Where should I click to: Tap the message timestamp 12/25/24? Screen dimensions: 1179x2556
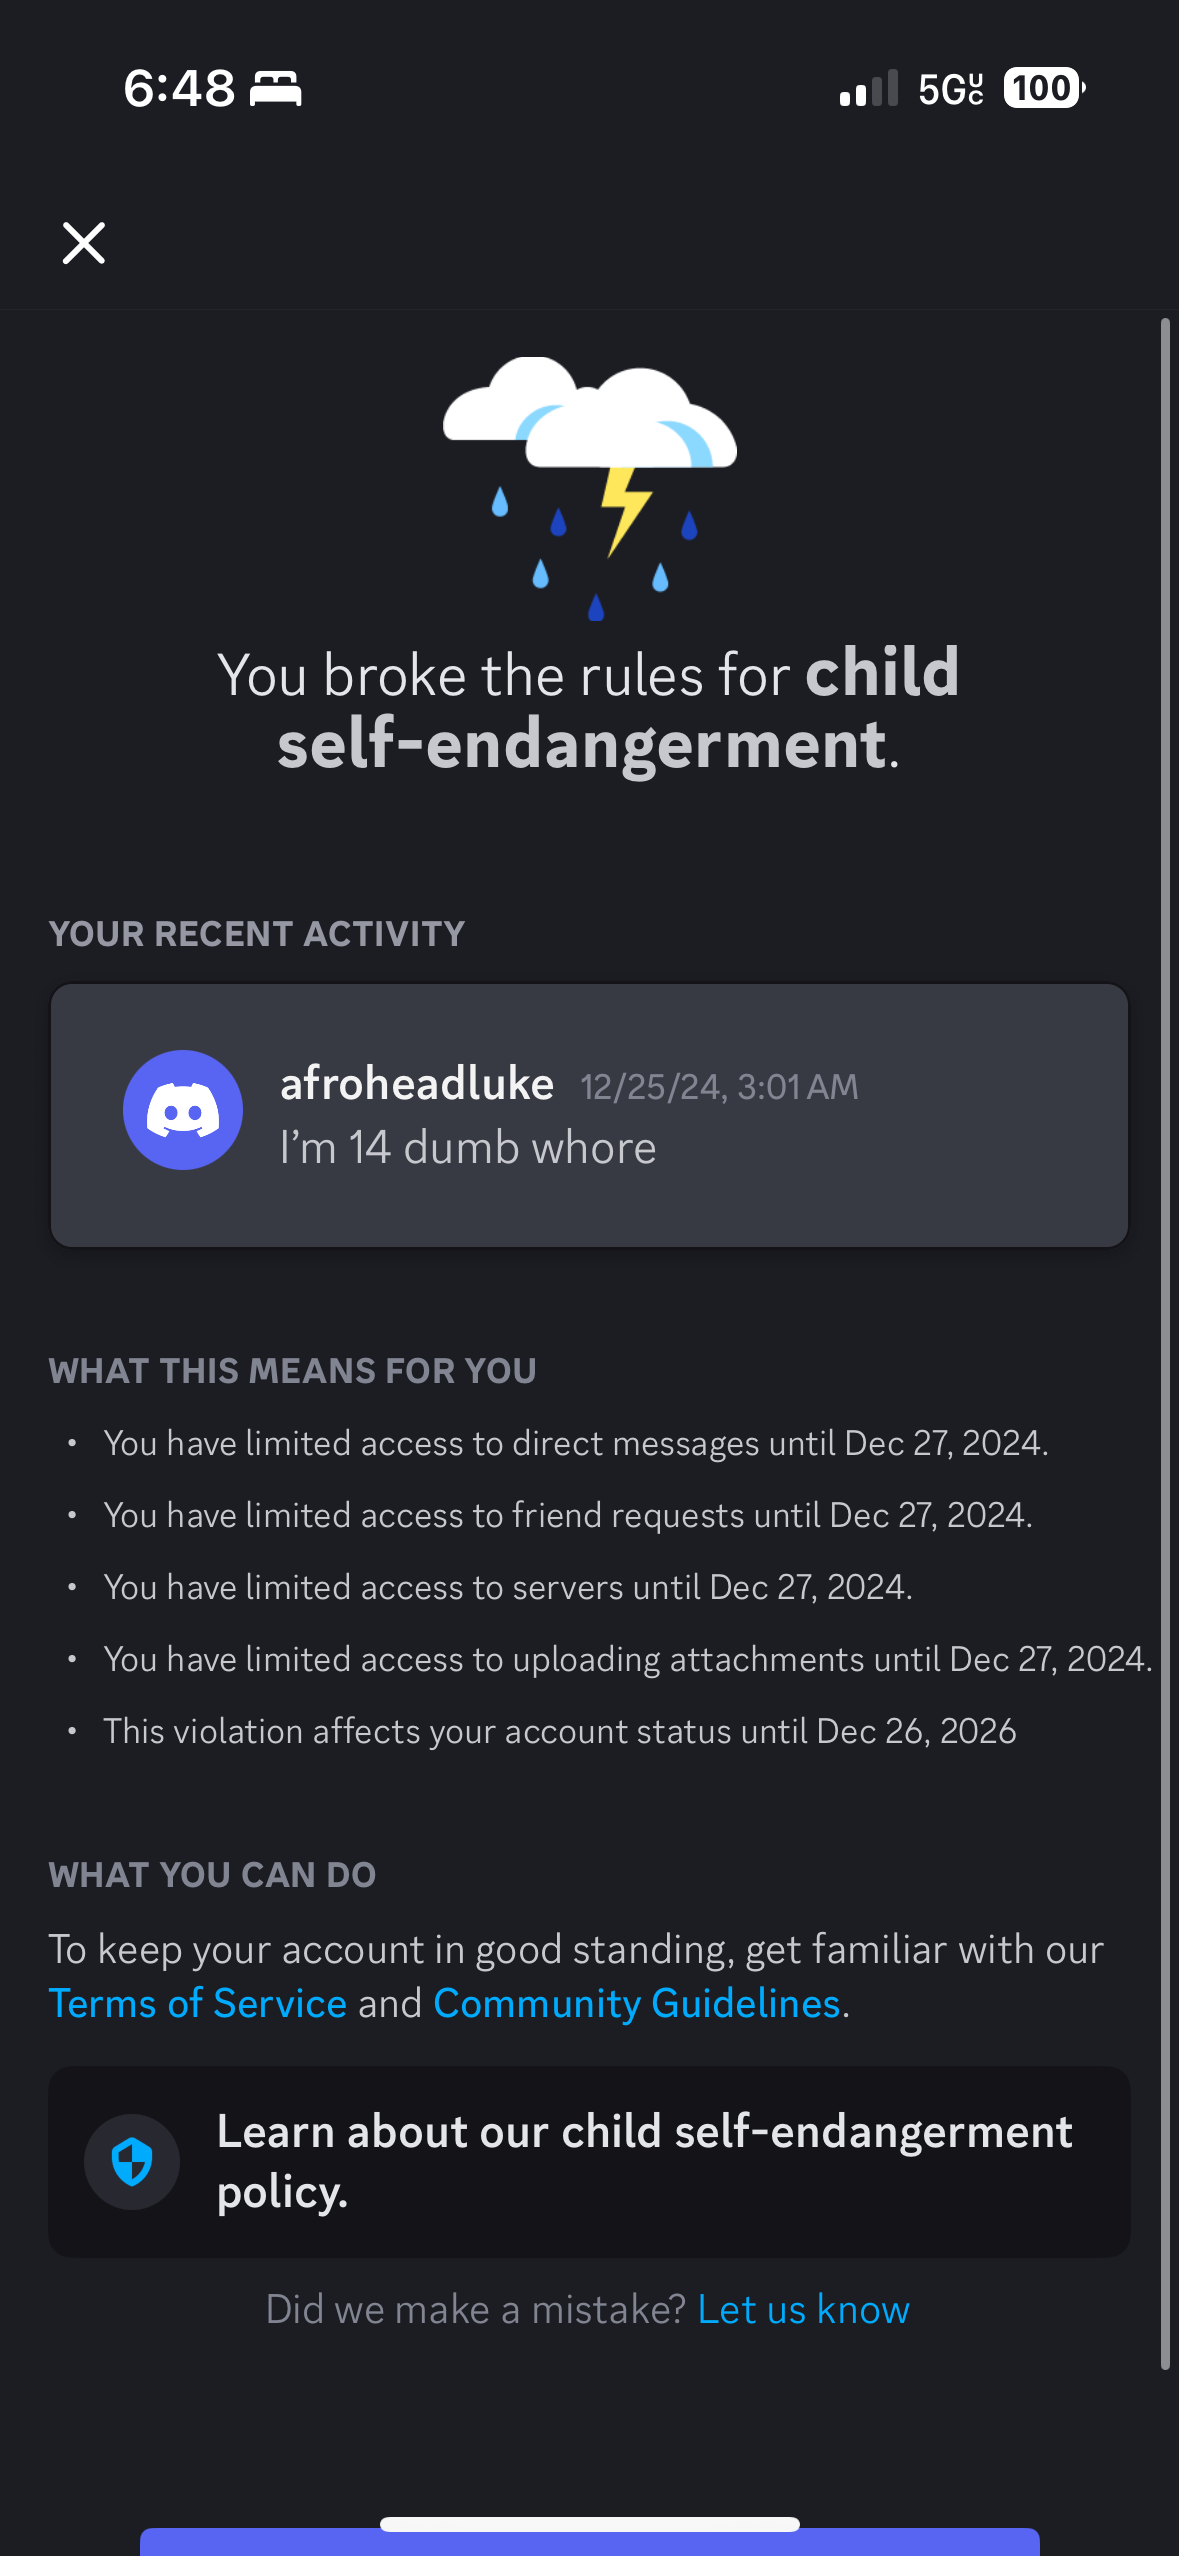coord(719,1087)
